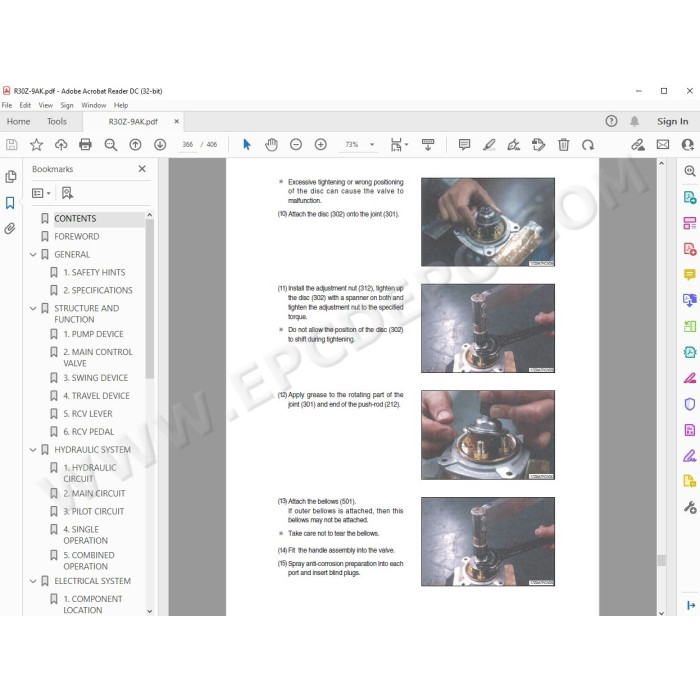Select the Highlight text tool
This screenshot has width=700, height=700.
coord(489,145)
